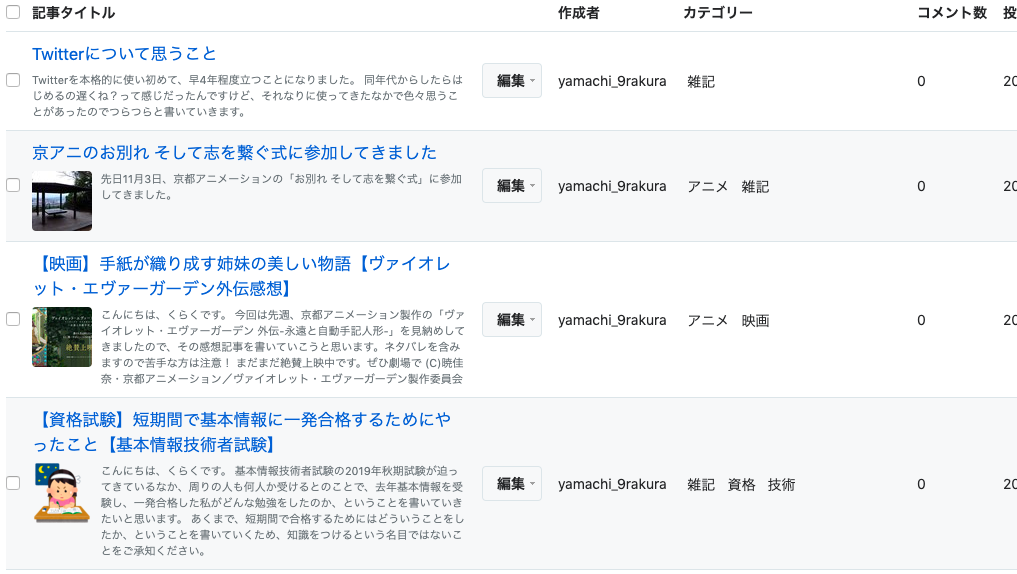This screenshot has width=1017, height=574.
Task: Click 映画 category in 【映画】 row
Action: [755, 320]
